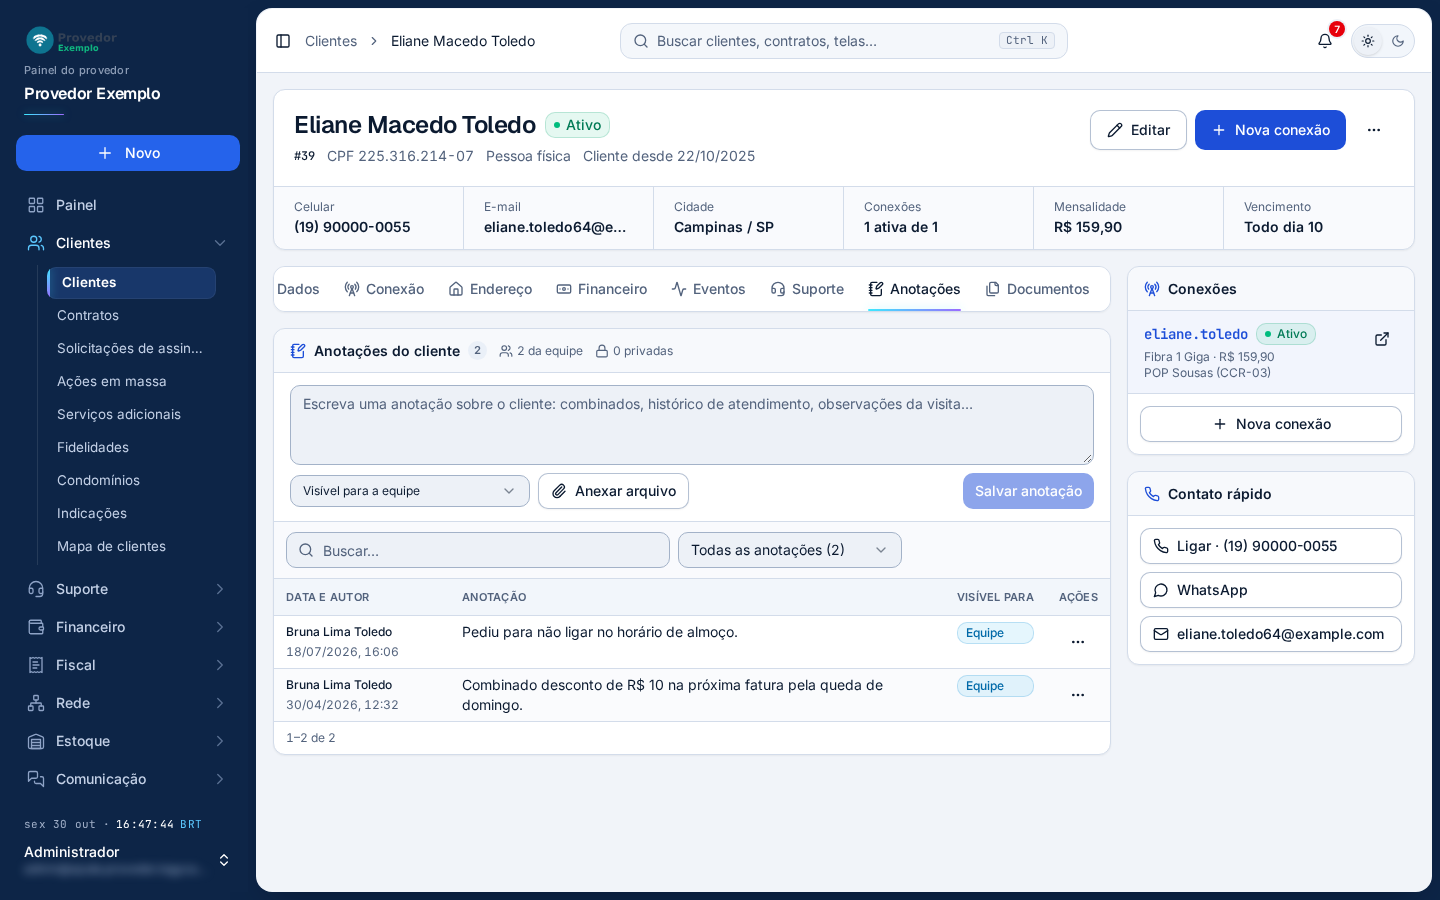Go to Clientes breadcrumb link
The height and width of the screenshot is (900, 1440).
pyautogui.click(x=331, y=41)
